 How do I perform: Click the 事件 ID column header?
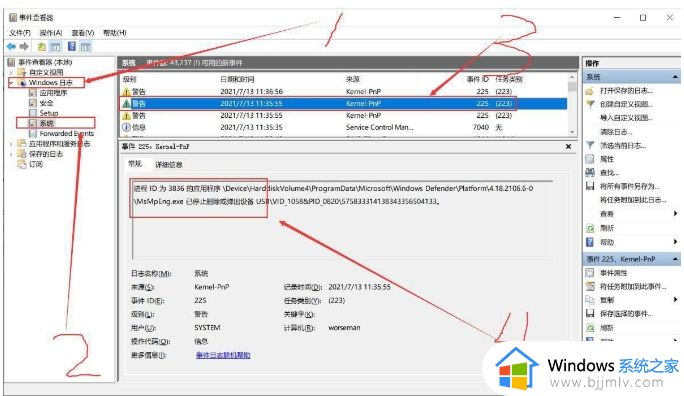coord(477,79)
